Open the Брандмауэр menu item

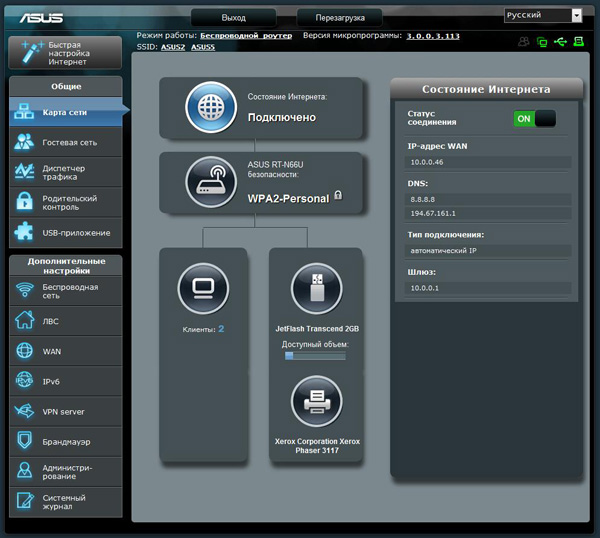[x=66, y=442]
